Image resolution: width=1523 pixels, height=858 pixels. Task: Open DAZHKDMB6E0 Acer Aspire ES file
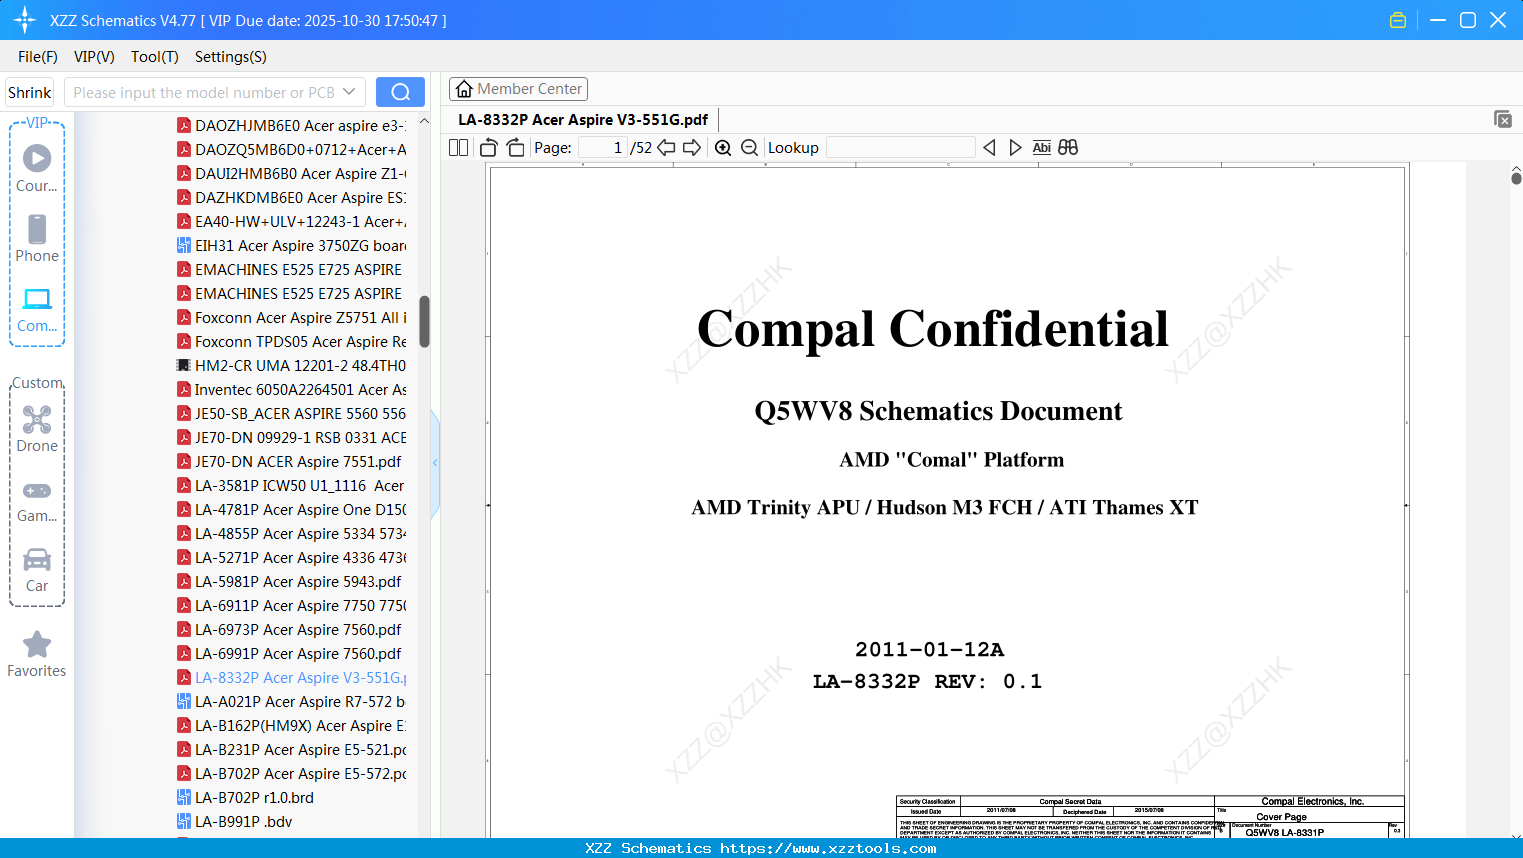291,198
